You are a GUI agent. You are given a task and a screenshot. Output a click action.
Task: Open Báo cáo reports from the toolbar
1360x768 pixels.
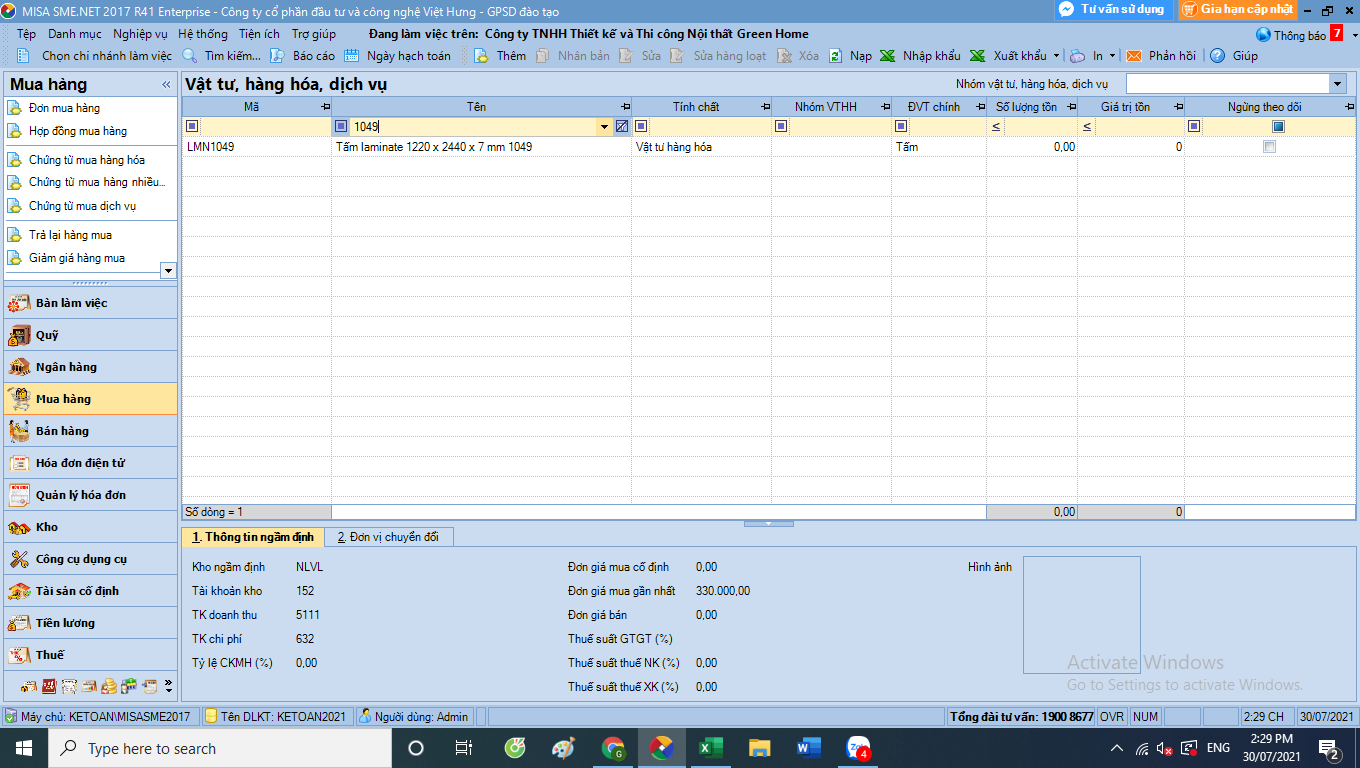click(x=303, y=56)
